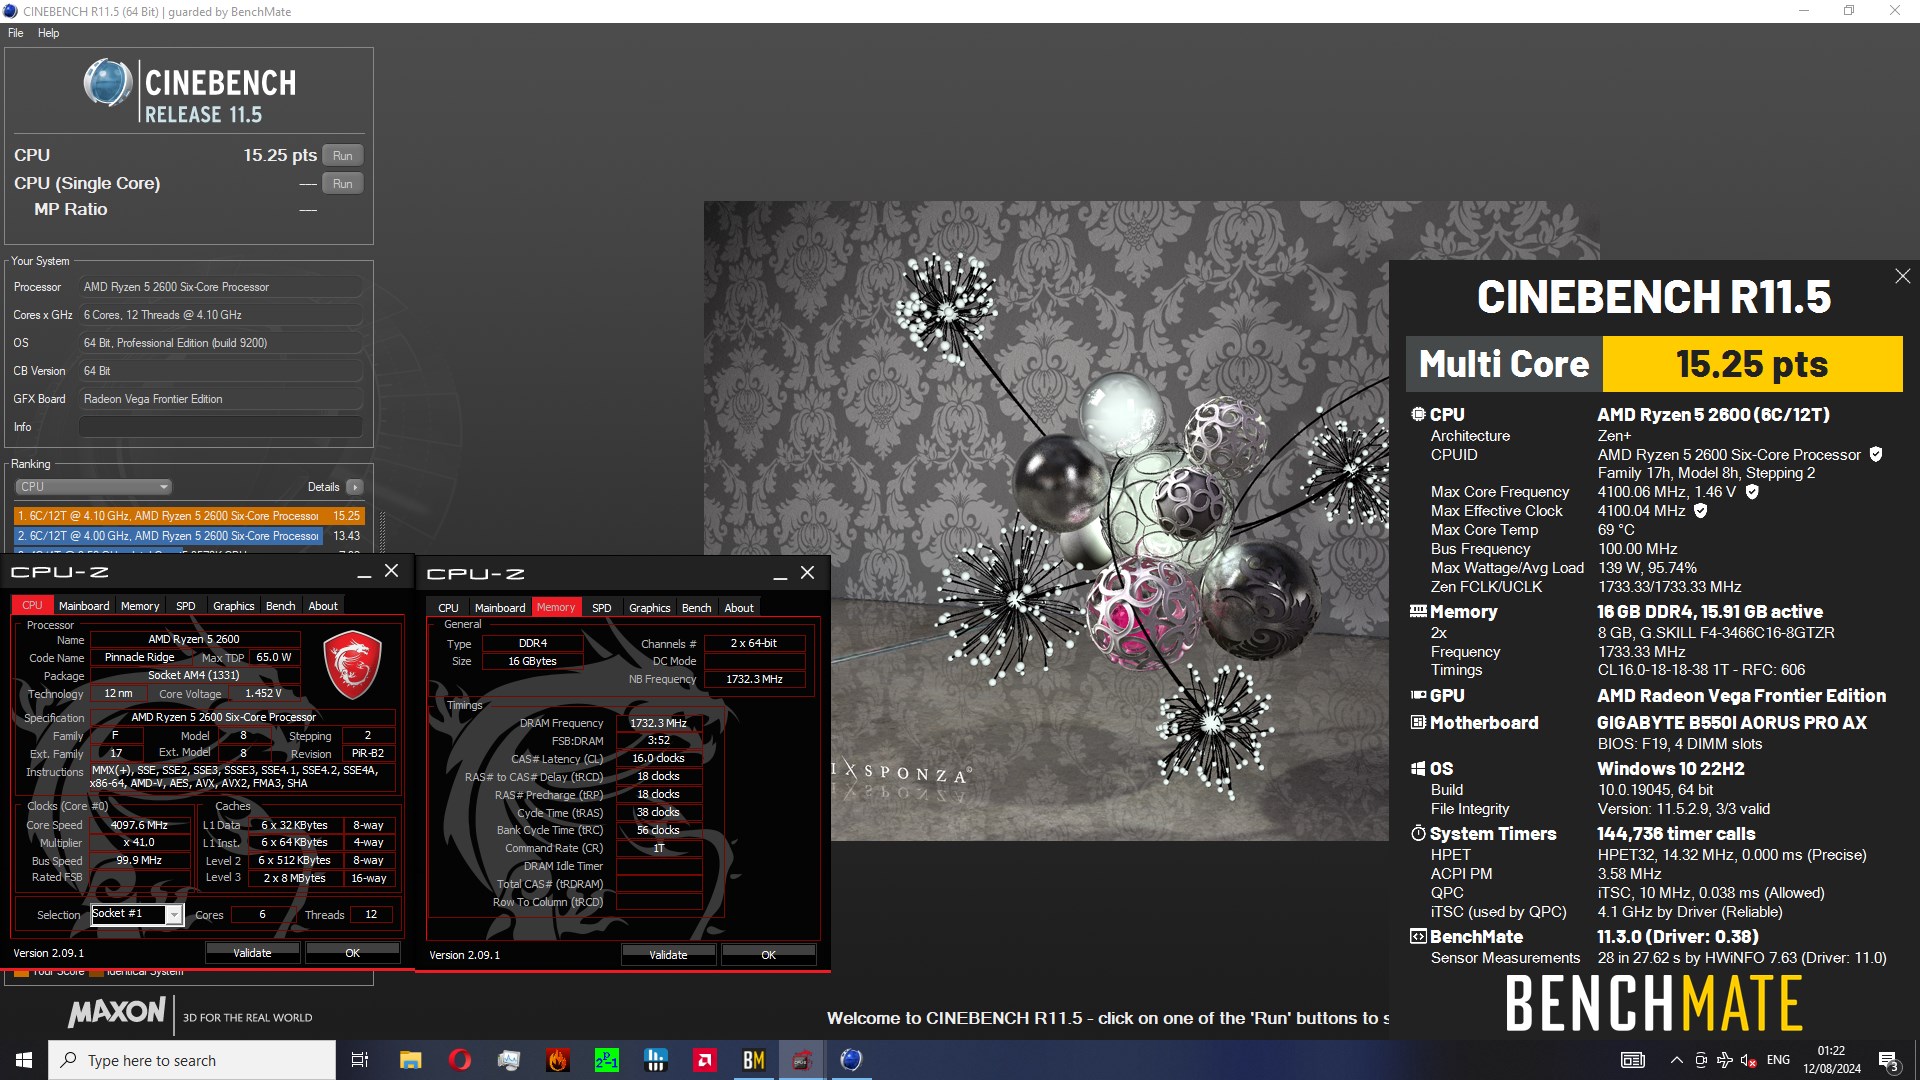
Task: Switch to CPU-Z taskbar icon
Action: coord(802,1060)
